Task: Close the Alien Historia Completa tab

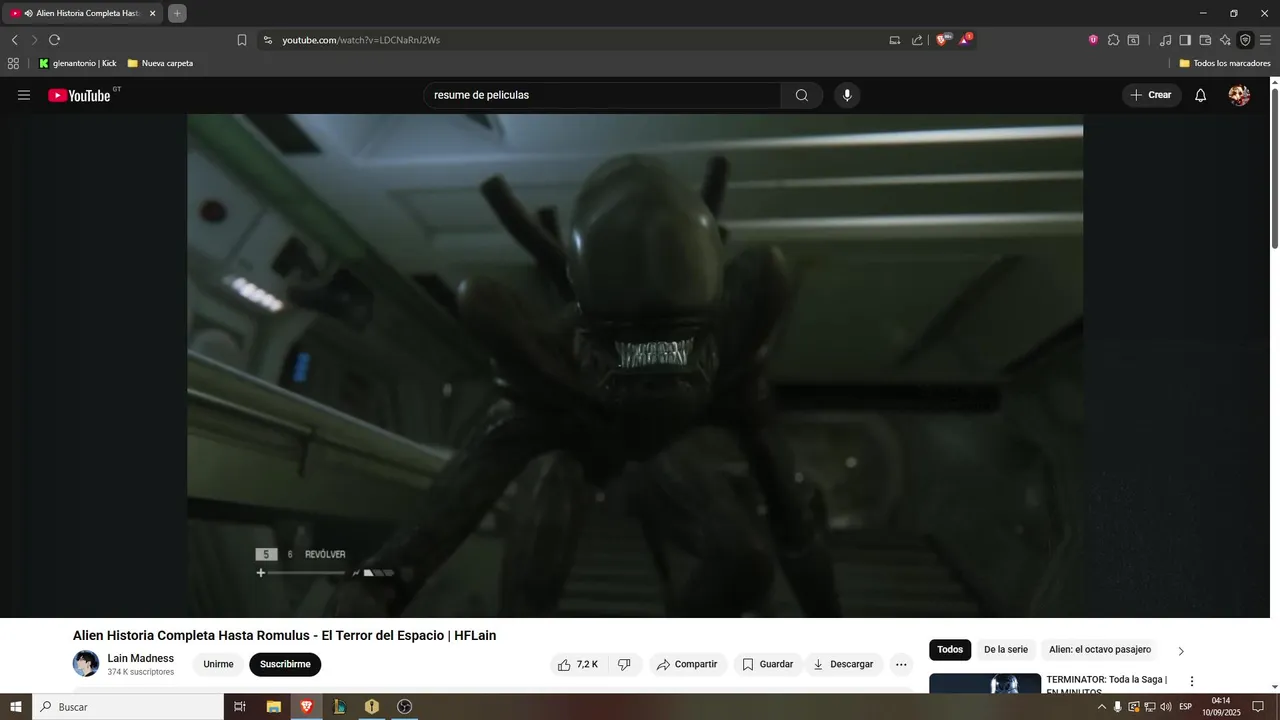Action: click(153, 13)
